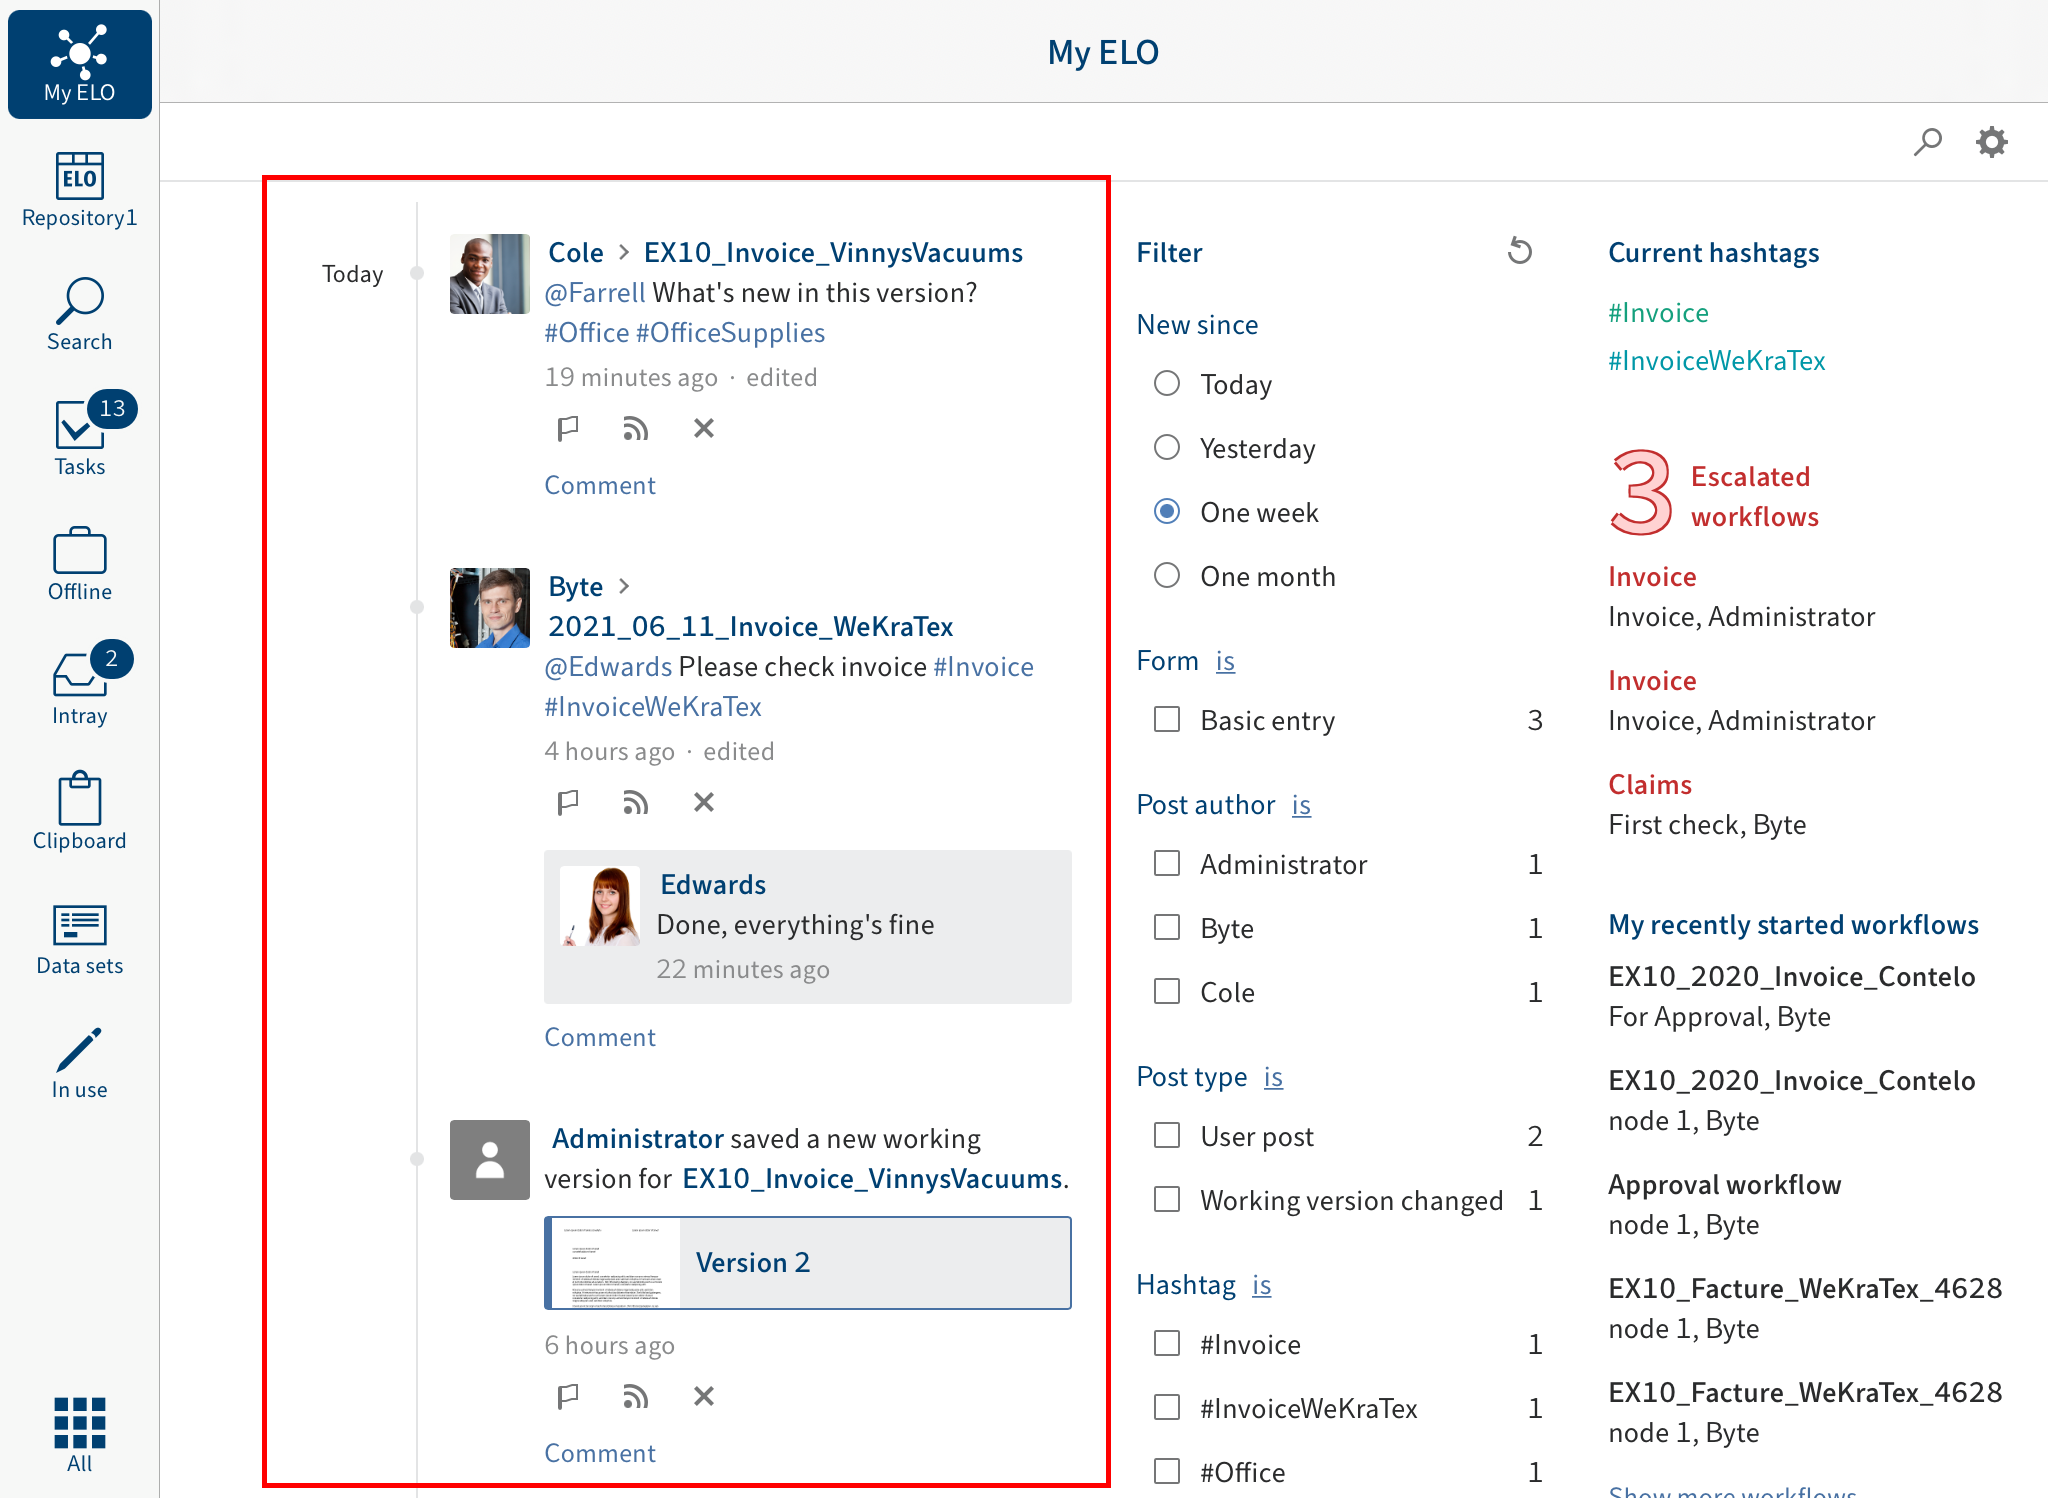Click the Administrator name in the post
Image resolution: width=2048 pixels, height=1498 pixels.
tap(638, 1139)
